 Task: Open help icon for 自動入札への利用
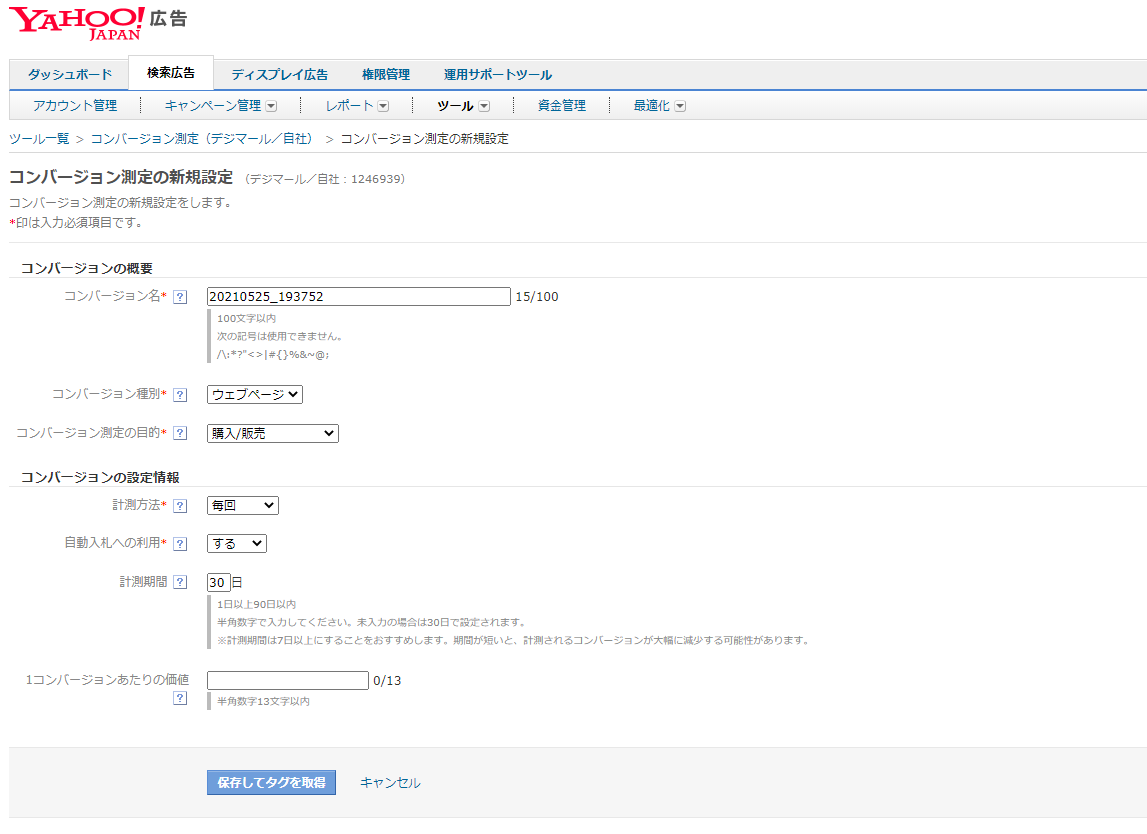coord(180,544)
